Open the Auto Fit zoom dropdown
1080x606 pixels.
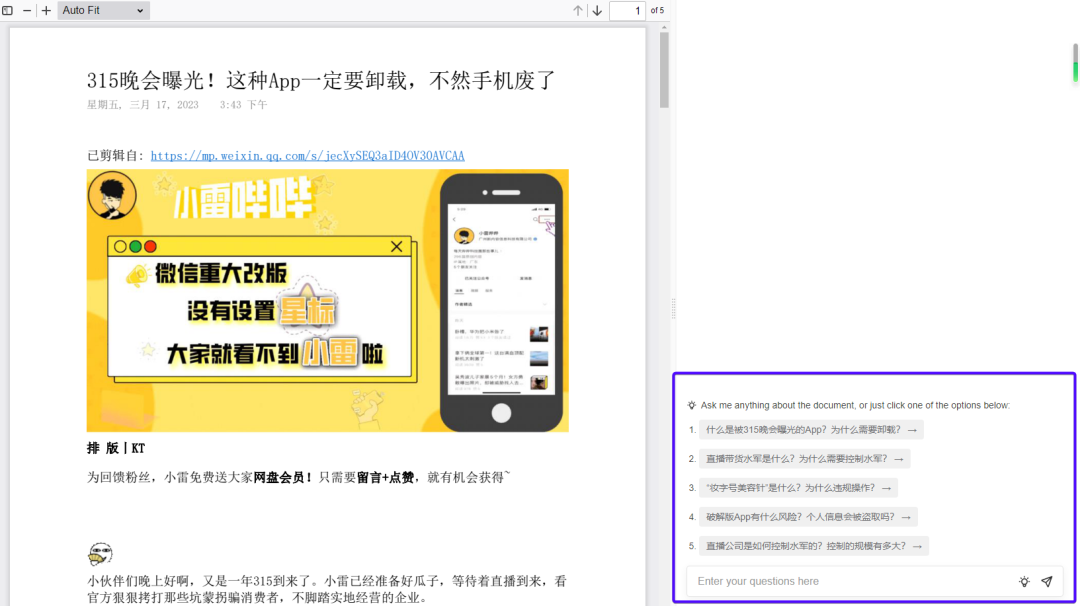pos(100,10)
